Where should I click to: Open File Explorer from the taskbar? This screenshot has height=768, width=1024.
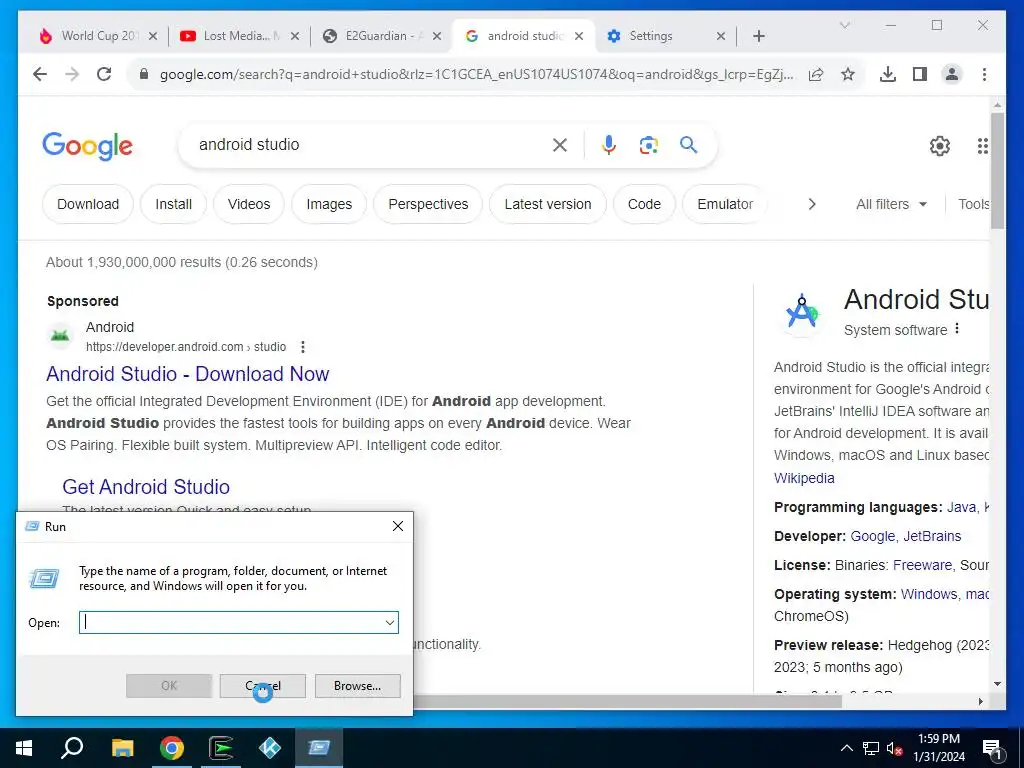click(122, 748)
